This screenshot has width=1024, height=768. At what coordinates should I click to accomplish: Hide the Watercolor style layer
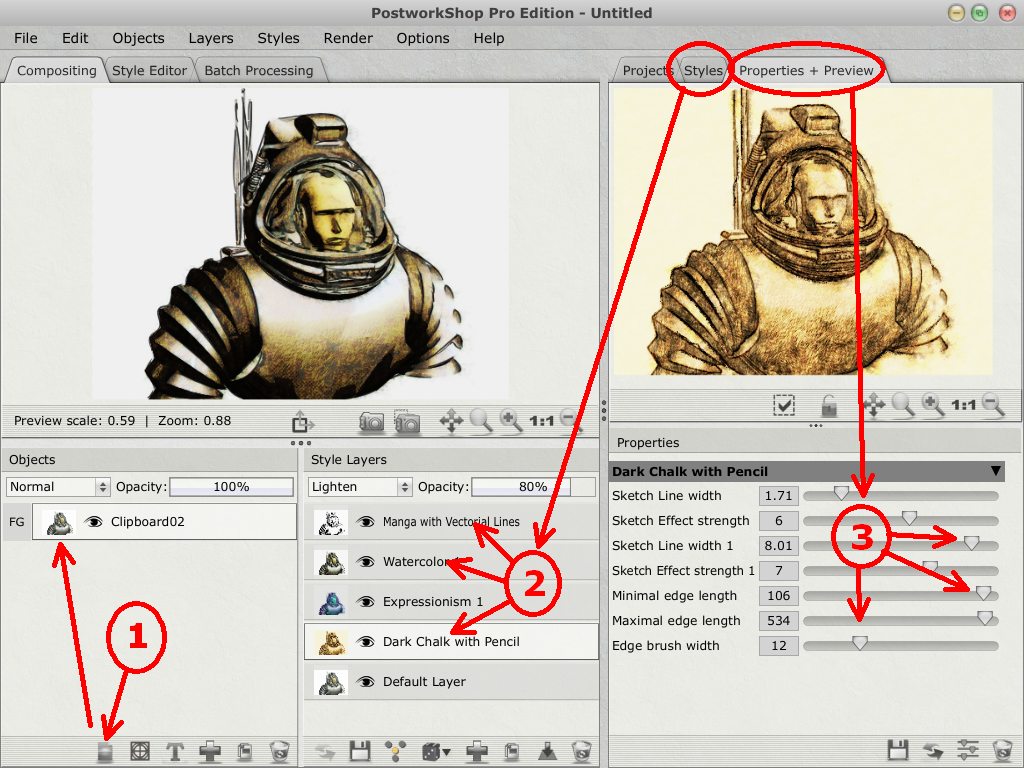pos(366,562)
